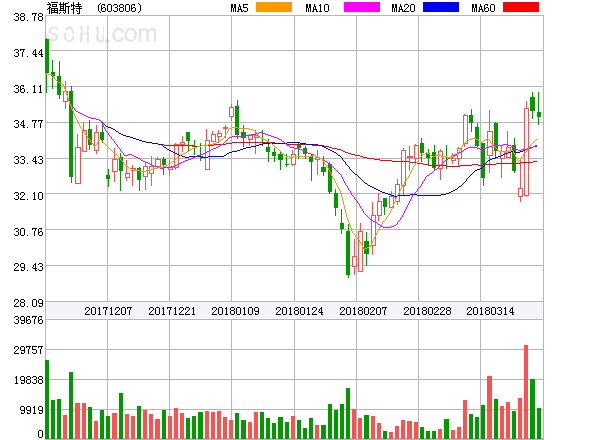Select the blue MA20 legend swatch
This screenshot has width=600, height=440.
coord(441,7)
